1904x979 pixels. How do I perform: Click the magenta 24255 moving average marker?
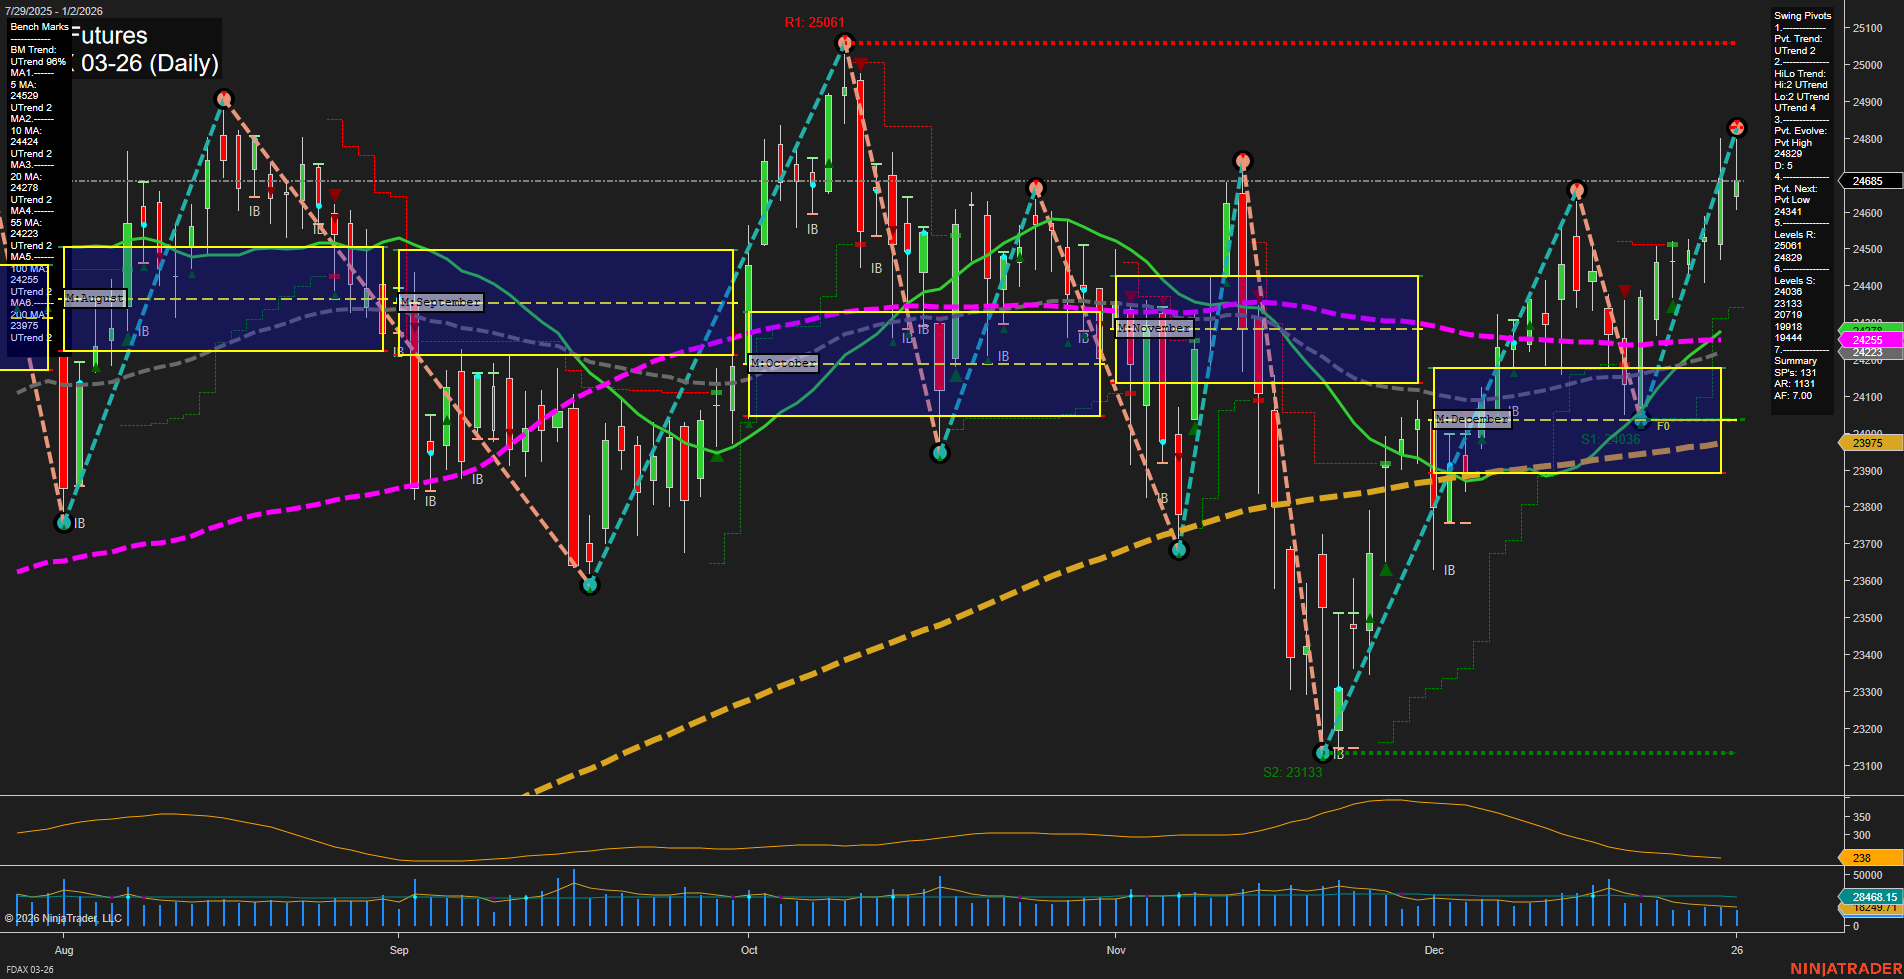pos(1866,340)
